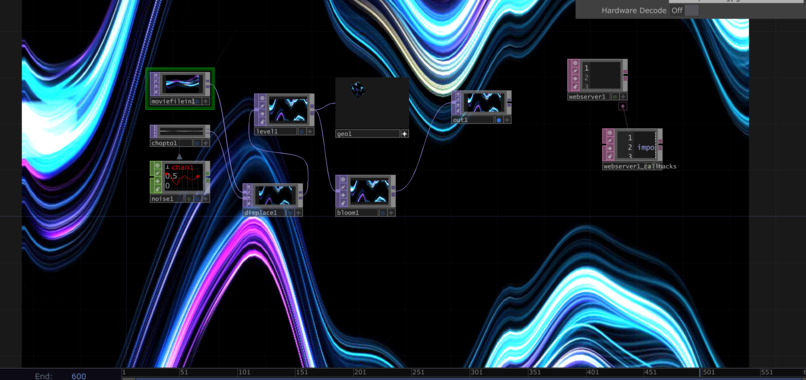The width and height of the screenshot is (806, 380).
Task: Click the End frame field showing 600
Action: (79, 376)
